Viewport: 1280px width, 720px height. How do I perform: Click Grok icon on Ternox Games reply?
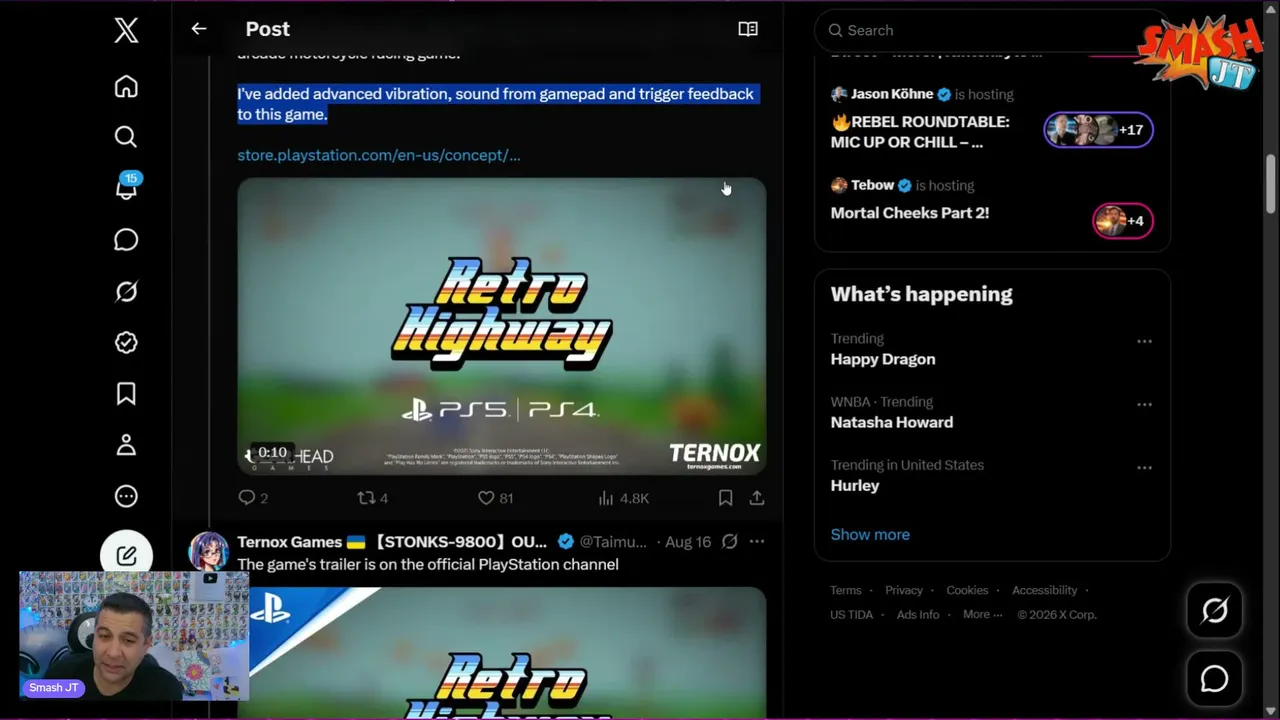pyautogui.click(x=730, y=541)
